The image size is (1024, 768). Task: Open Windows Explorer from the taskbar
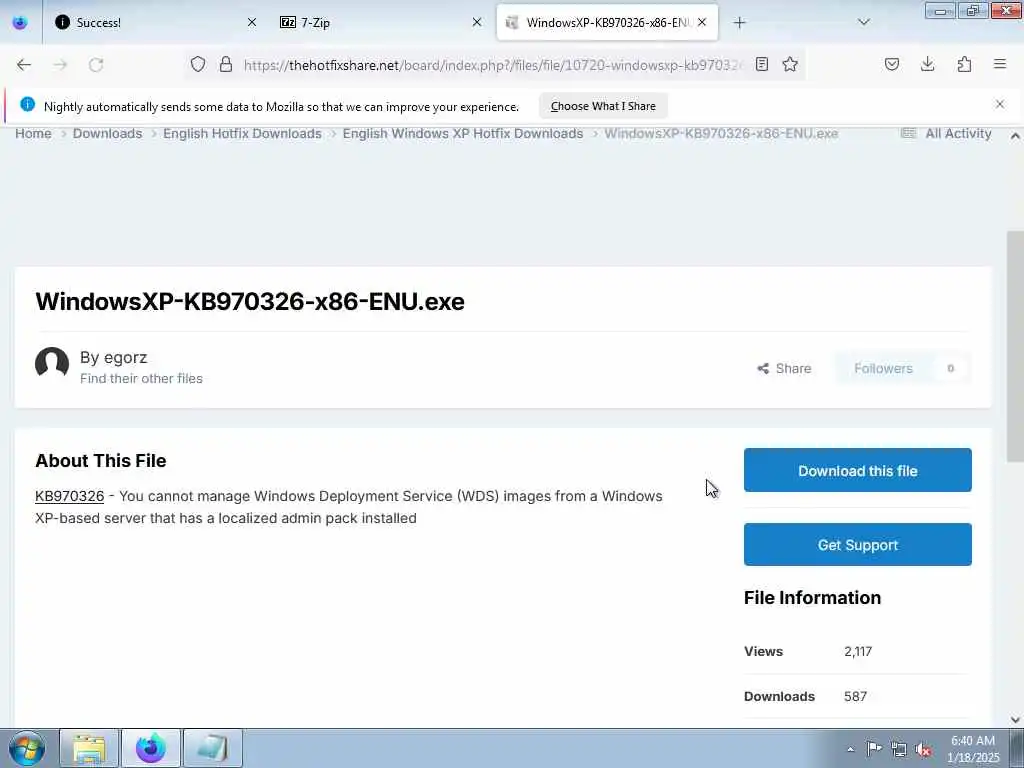89,748
